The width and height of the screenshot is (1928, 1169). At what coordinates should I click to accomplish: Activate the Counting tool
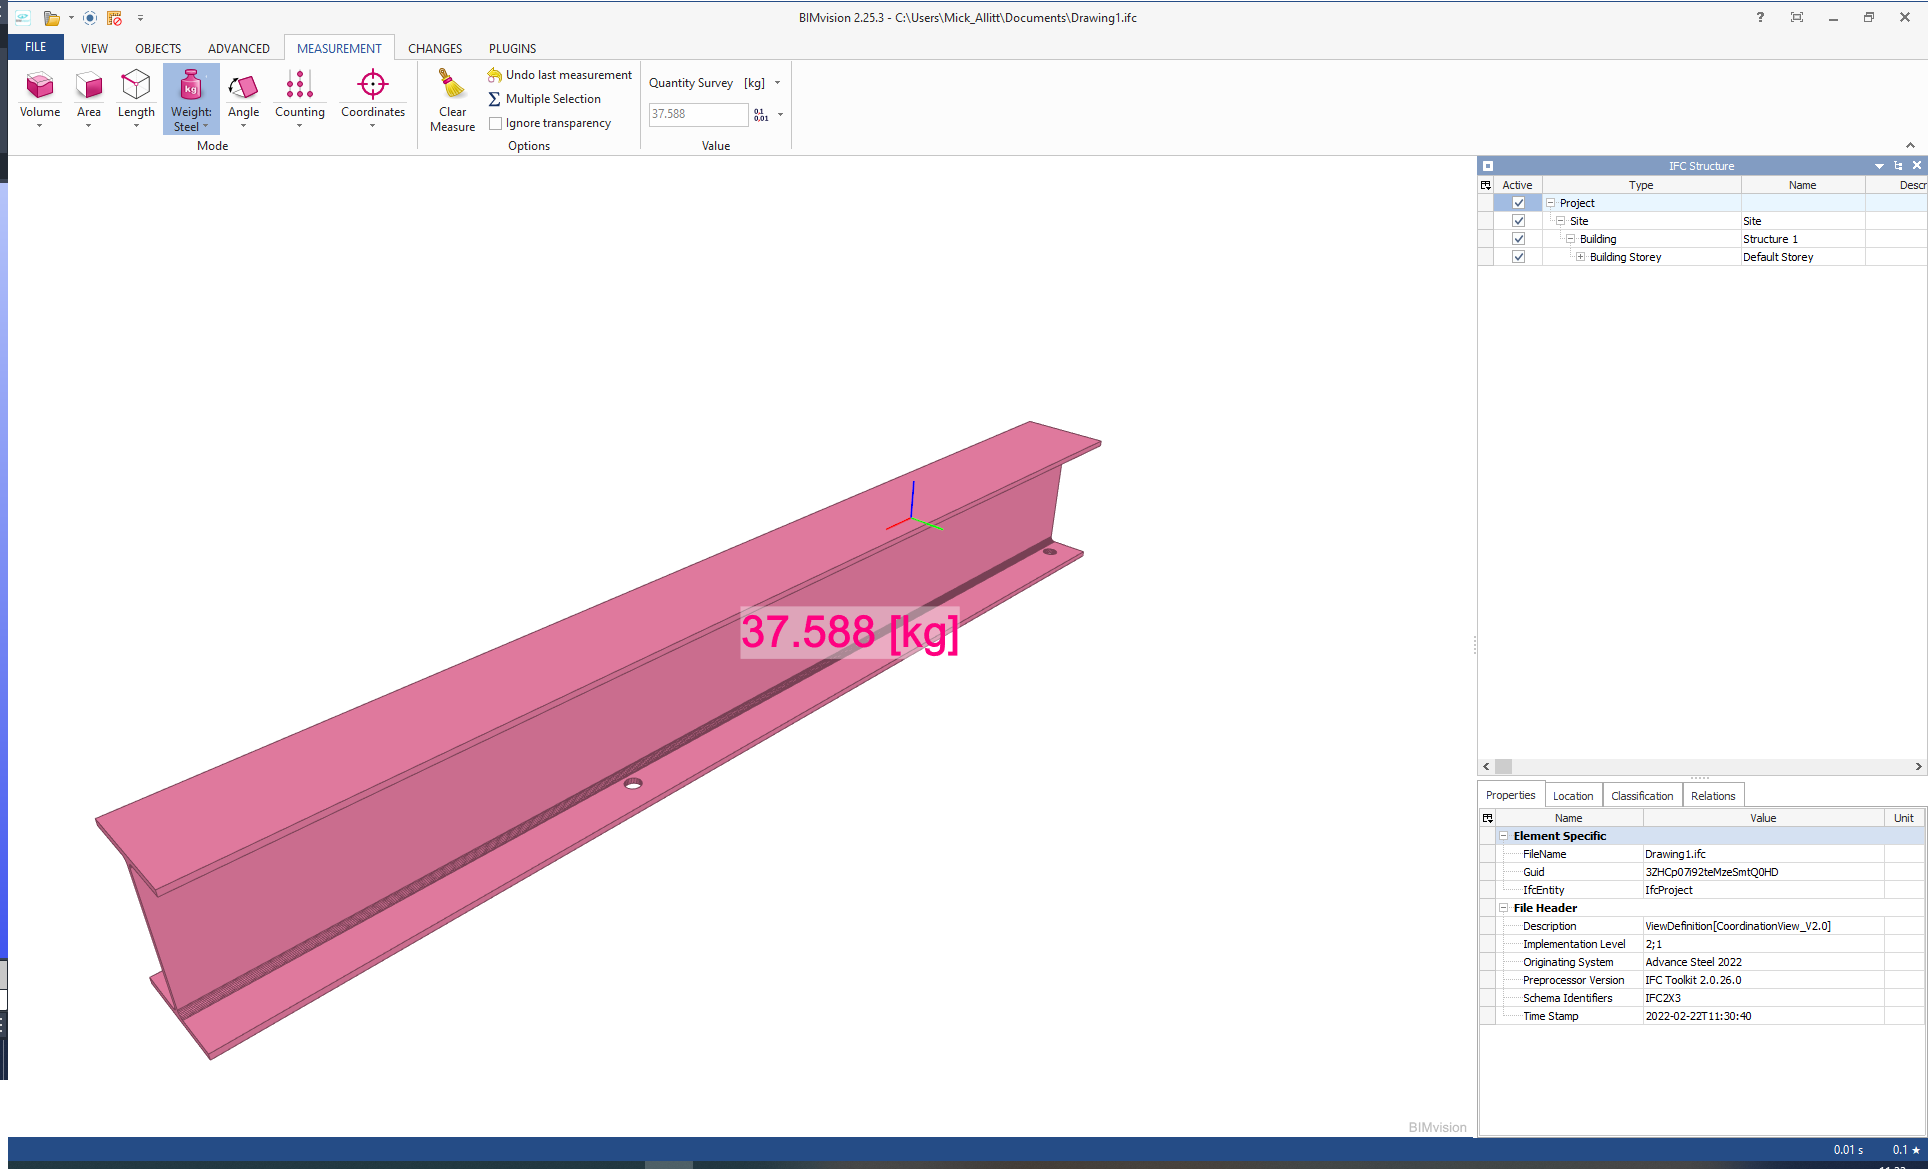[x=300, y=97]
